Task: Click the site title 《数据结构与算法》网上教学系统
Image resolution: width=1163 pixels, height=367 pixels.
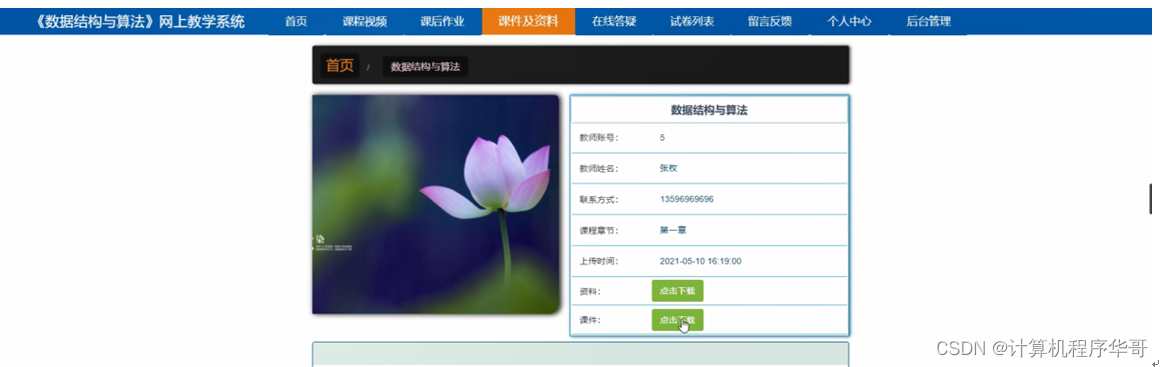Action: tap(140, 22)
